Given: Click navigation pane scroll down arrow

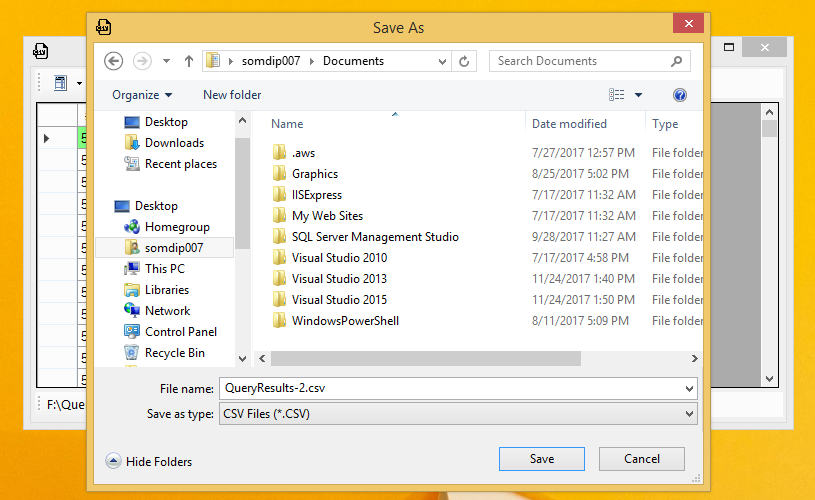Looking at the screenshot, I should tap(242, 359).
